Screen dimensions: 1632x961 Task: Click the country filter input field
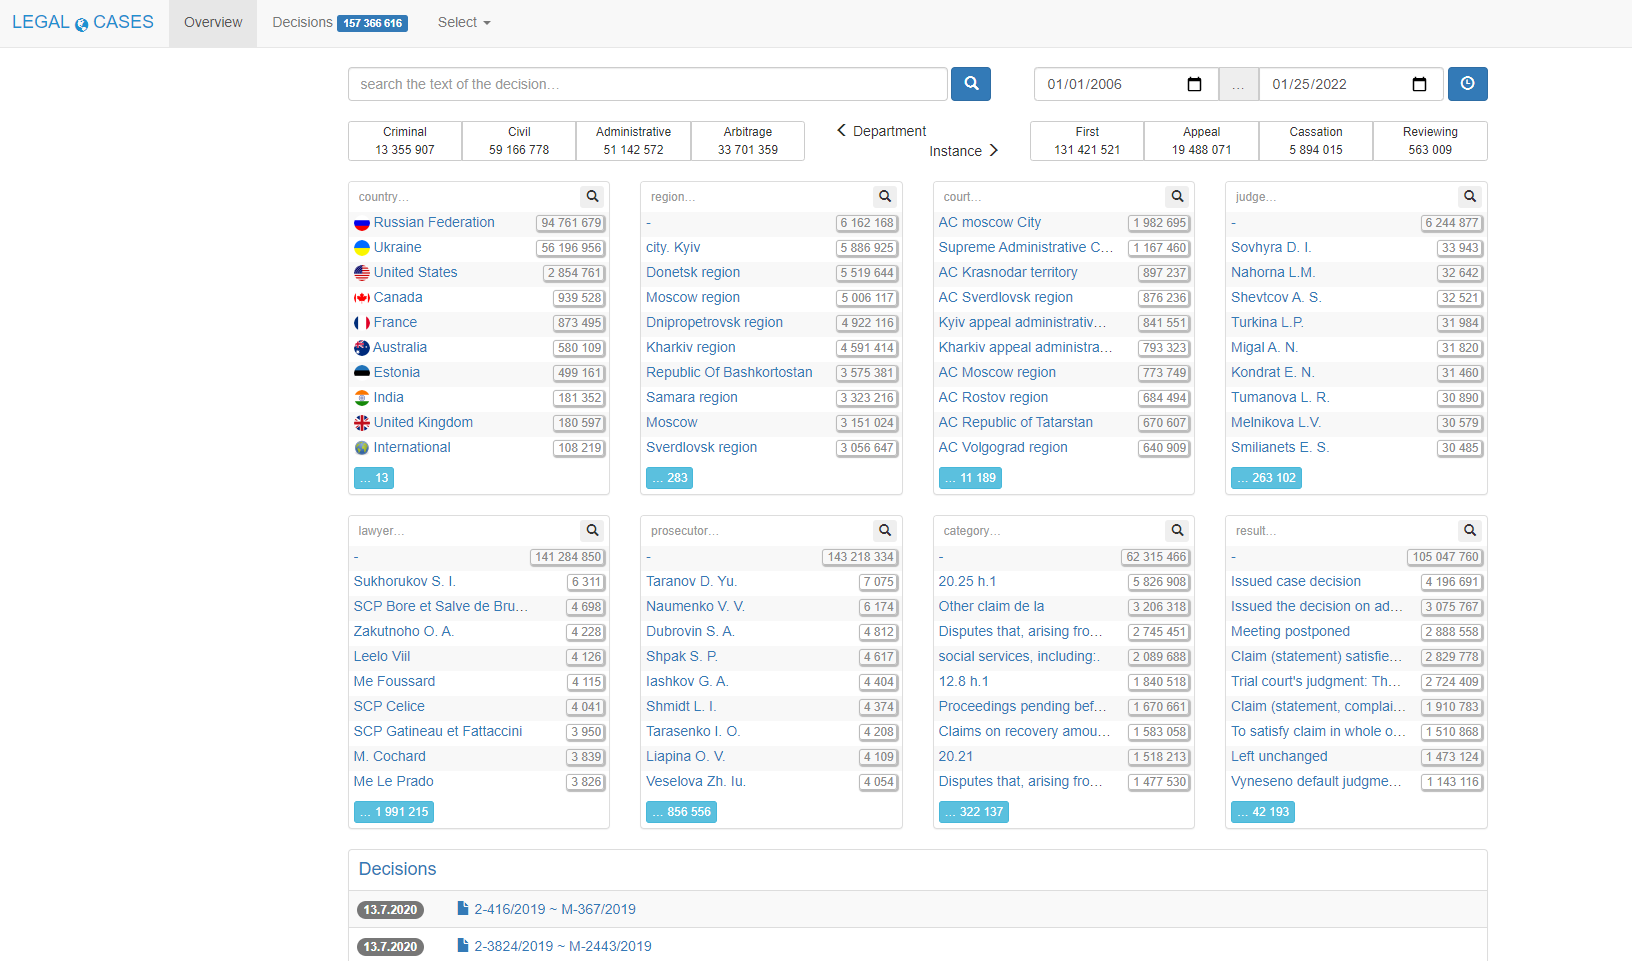pos(465,197)
